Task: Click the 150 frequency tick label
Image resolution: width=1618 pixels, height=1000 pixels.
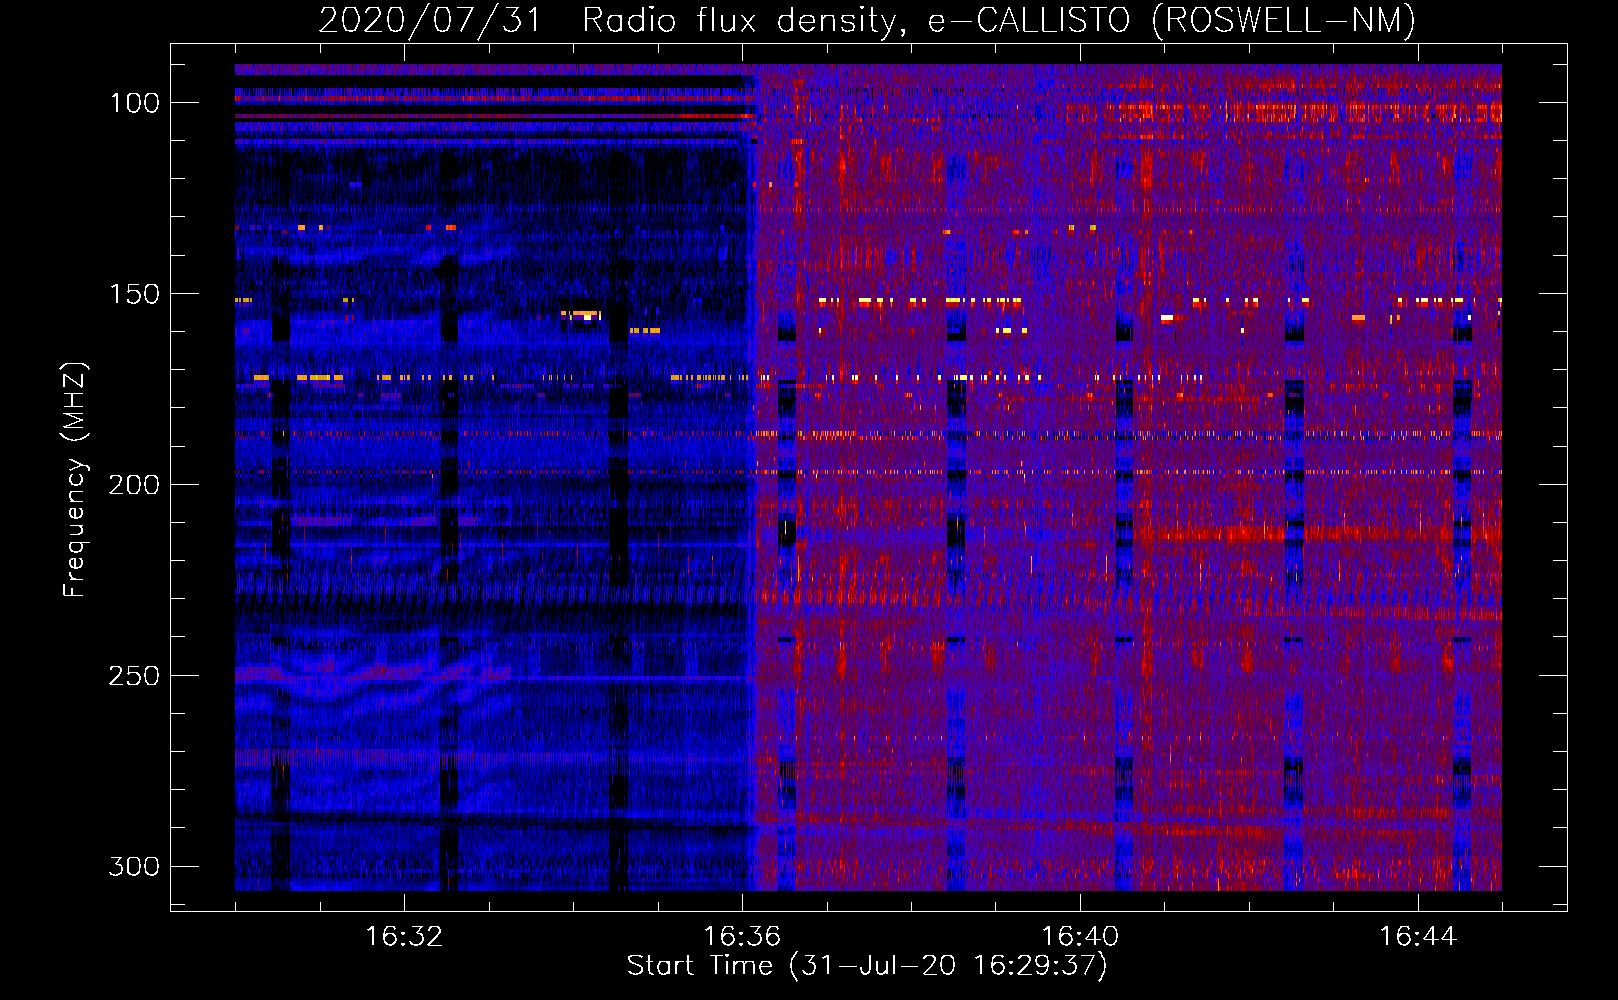Action: pos(134,294)
